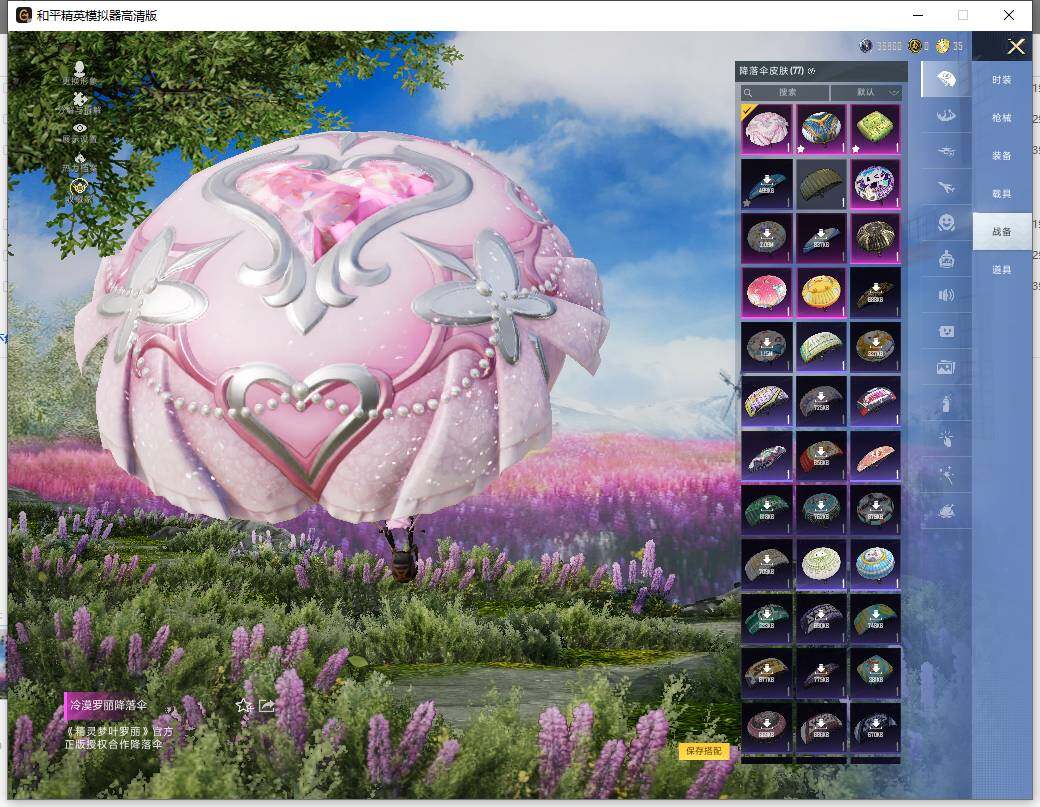The width and height of the screenshot is (1040, 807).
Task: Switch to the 道具 tab
Action: click(1002, 270)
